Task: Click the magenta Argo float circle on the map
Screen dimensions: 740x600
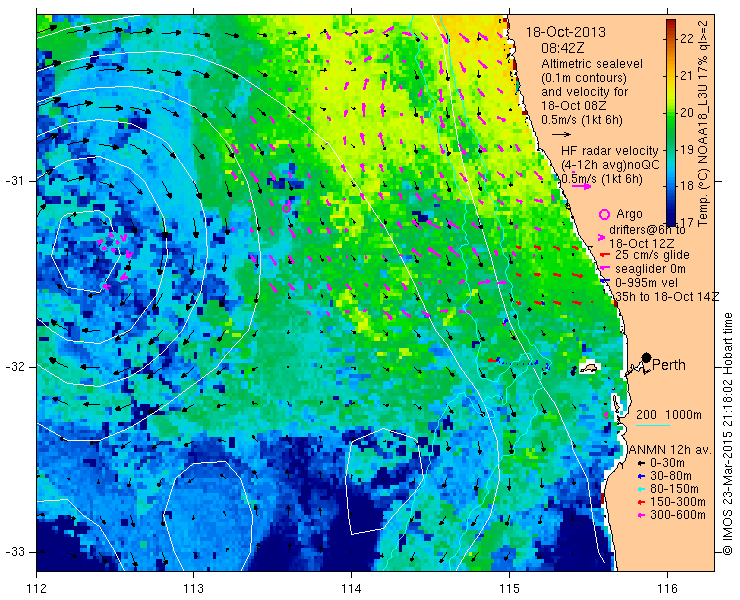Action: tap(286, 208)
